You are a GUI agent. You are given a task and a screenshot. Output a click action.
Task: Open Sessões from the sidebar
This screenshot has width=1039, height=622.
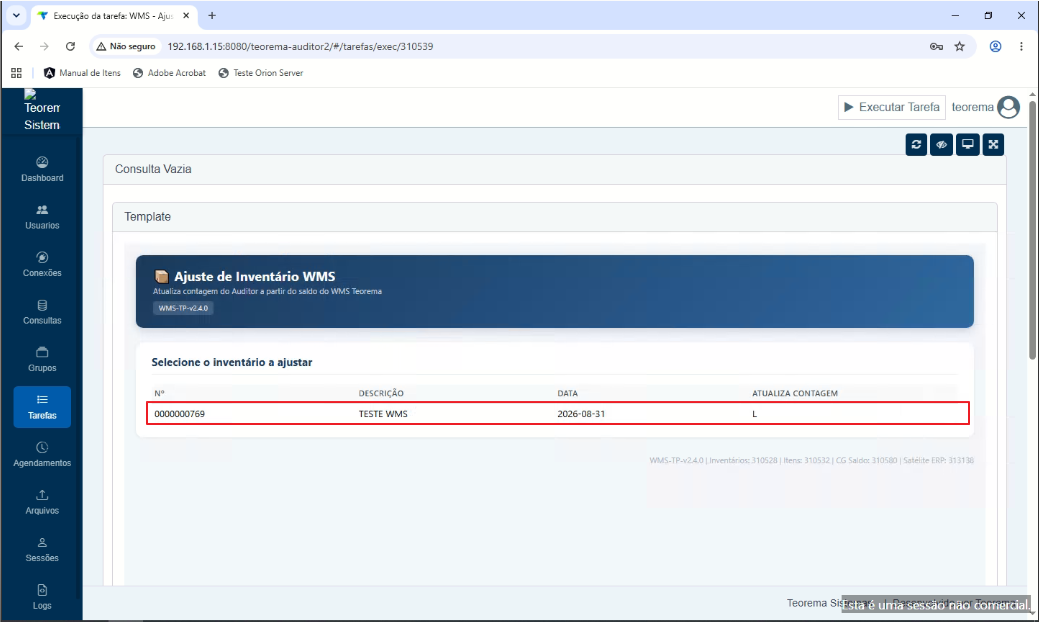42,550
